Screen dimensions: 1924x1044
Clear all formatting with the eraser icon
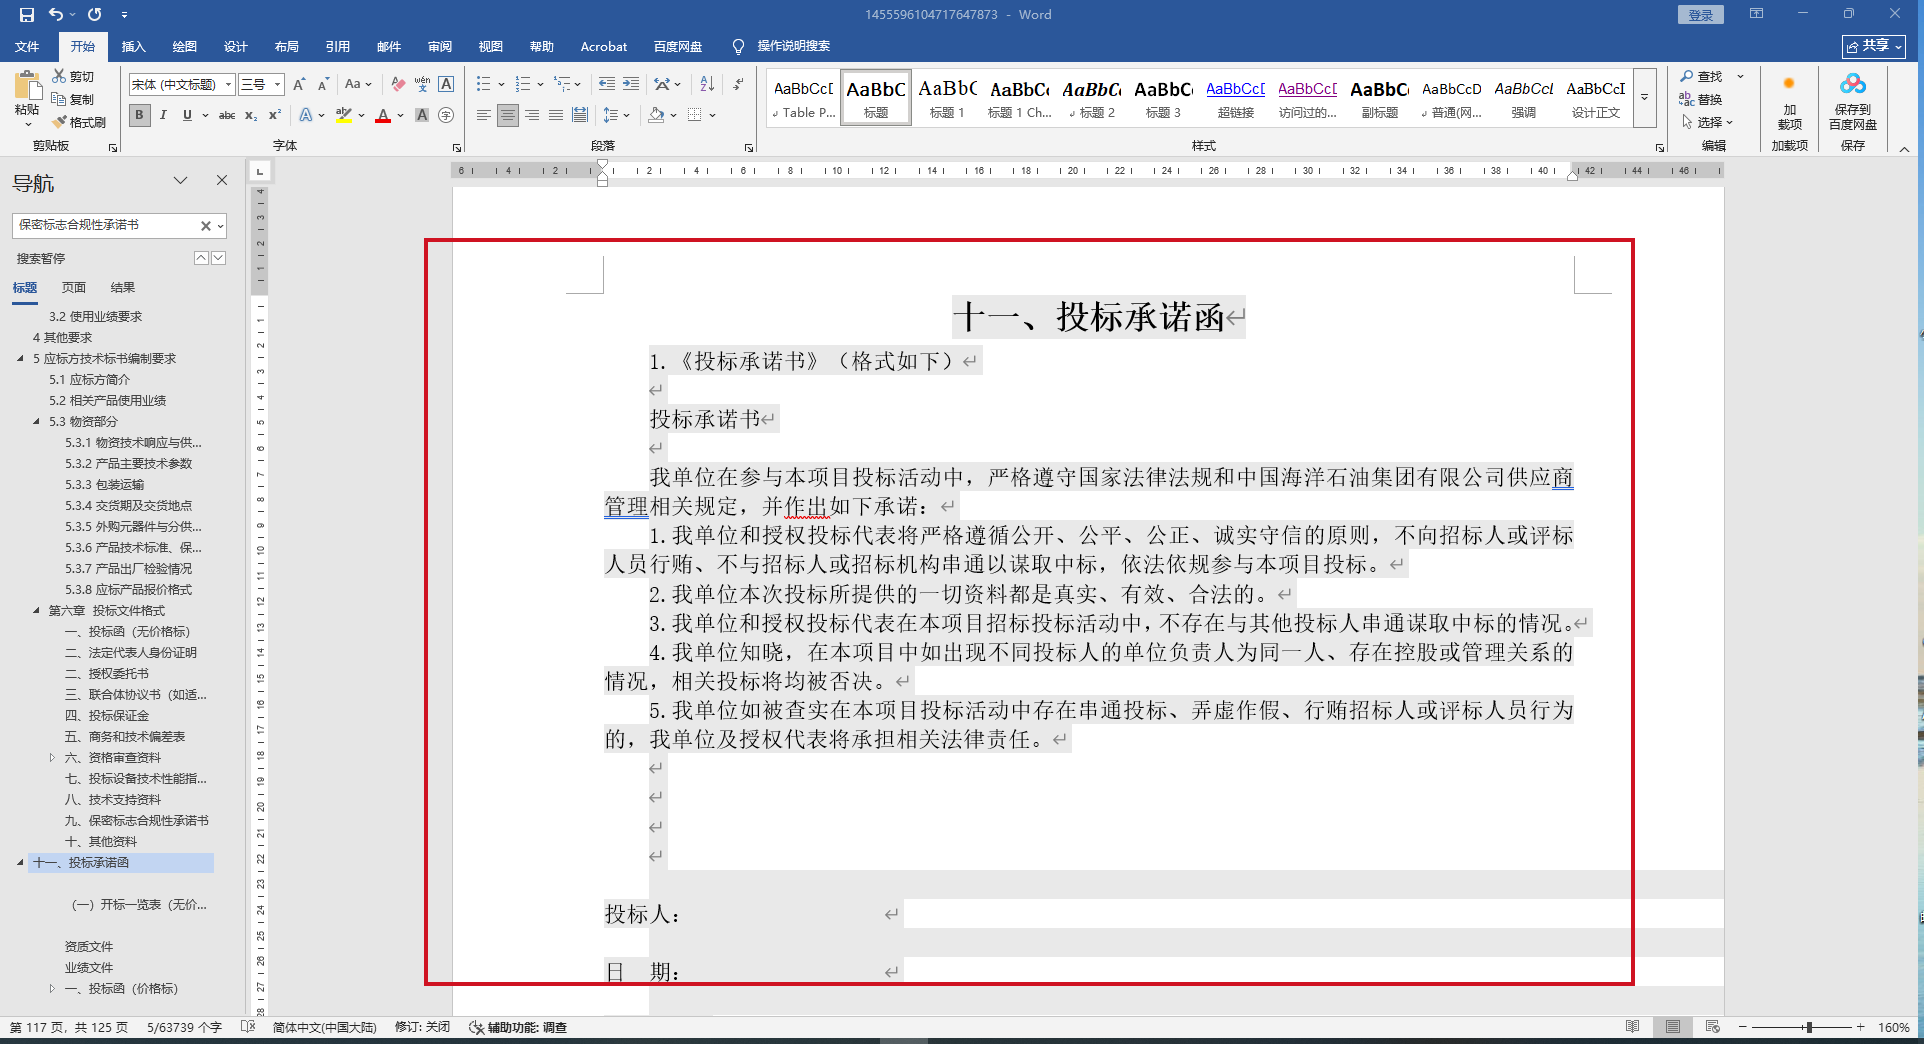(398, 85)
